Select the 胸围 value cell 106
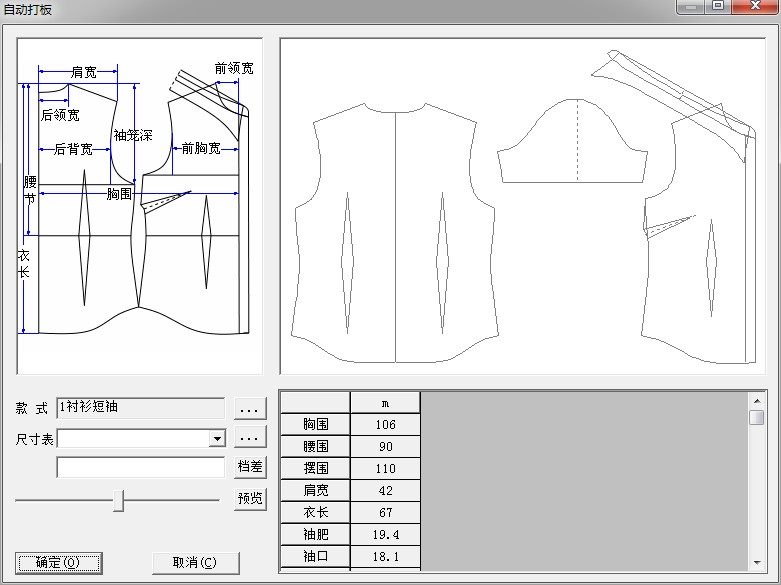The width and height of the screenshot is (781, 585). (x=385, y=425)
